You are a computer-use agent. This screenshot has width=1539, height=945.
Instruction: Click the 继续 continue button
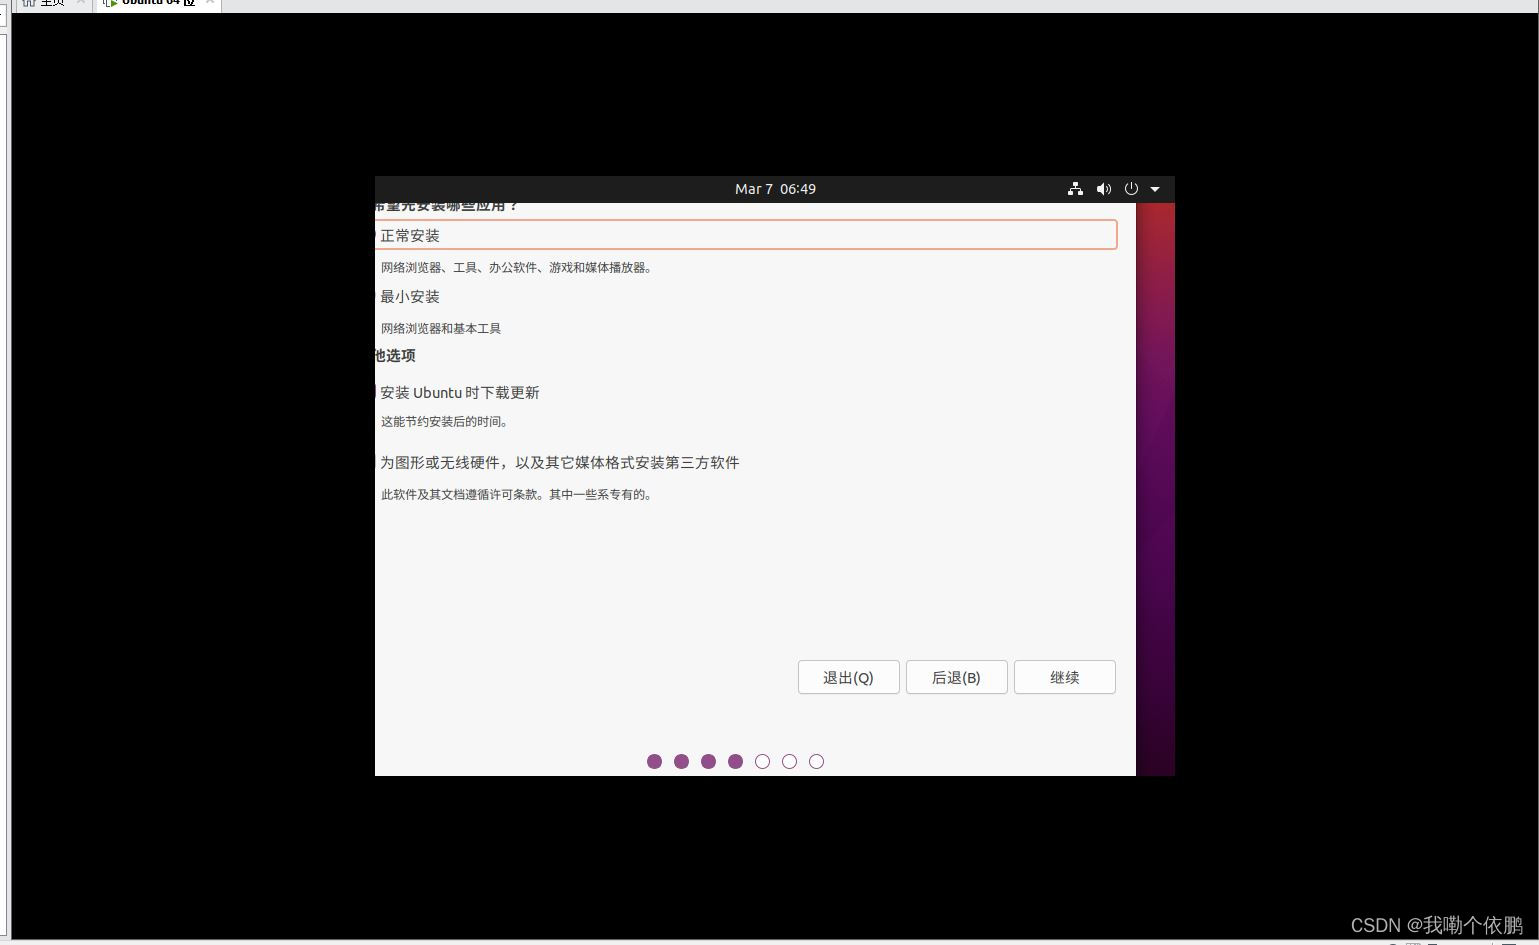click(1065, 677)
